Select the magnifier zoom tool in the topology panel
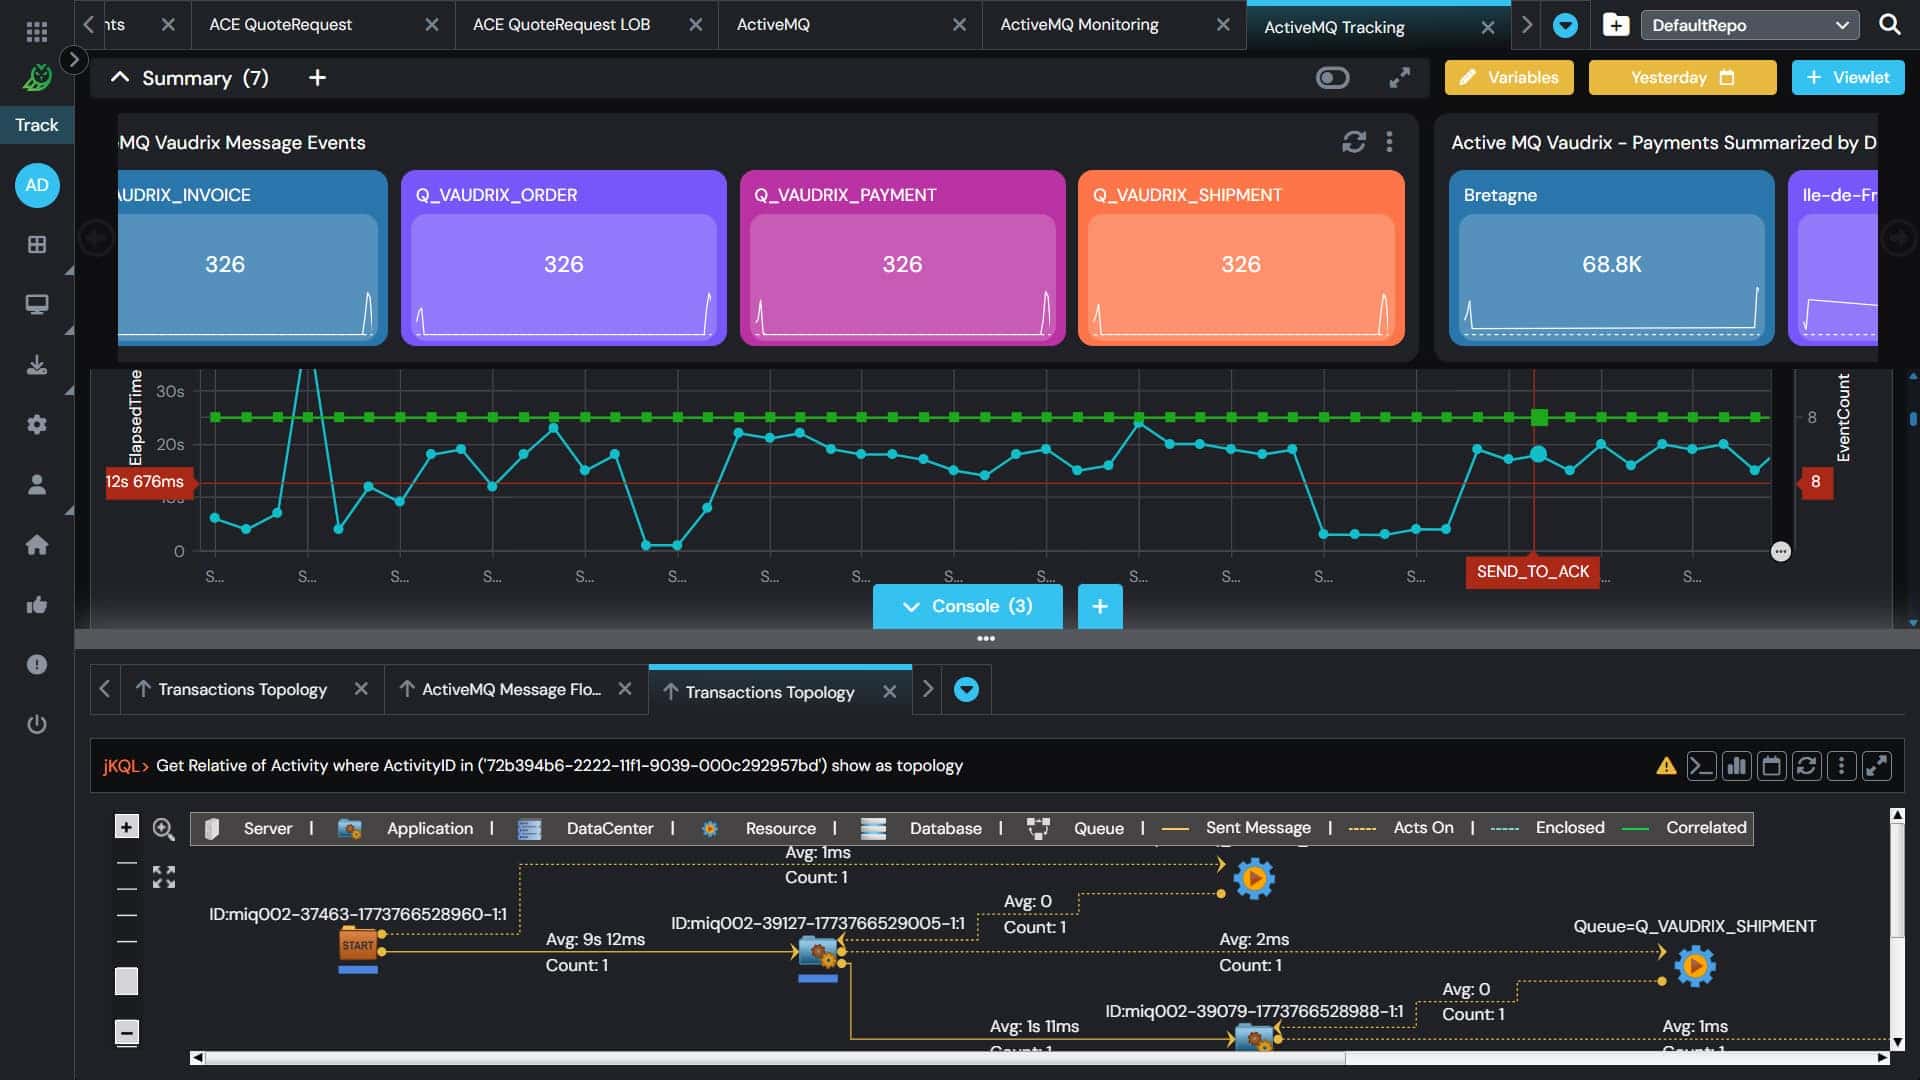The width and height of the screenshot is (1920, 1080). click(163, 830)
